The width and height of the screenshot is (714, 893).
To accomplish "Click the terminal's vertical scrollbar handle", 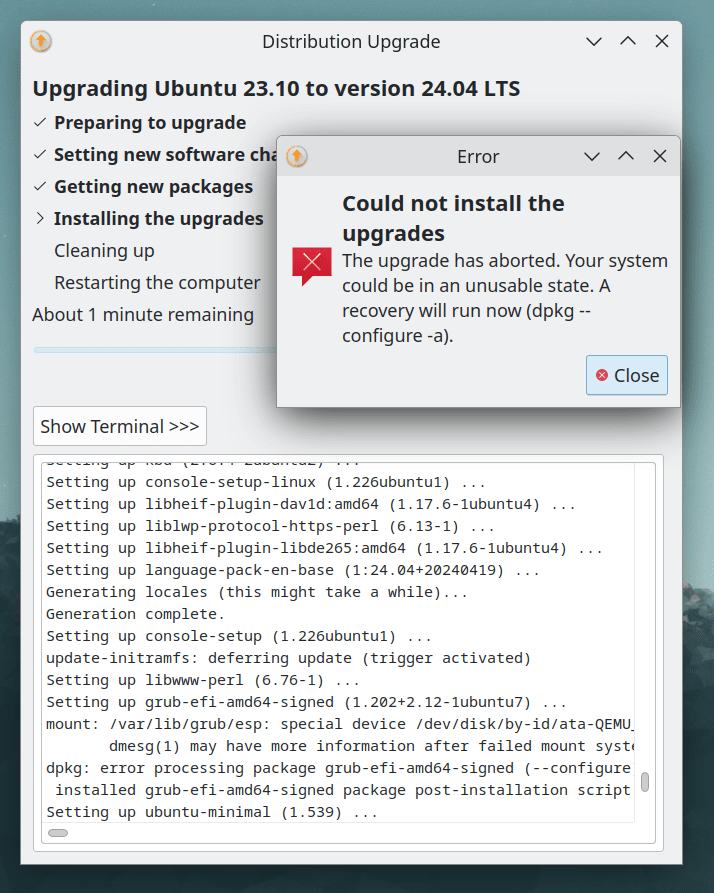I will click(x=645, y=782).
